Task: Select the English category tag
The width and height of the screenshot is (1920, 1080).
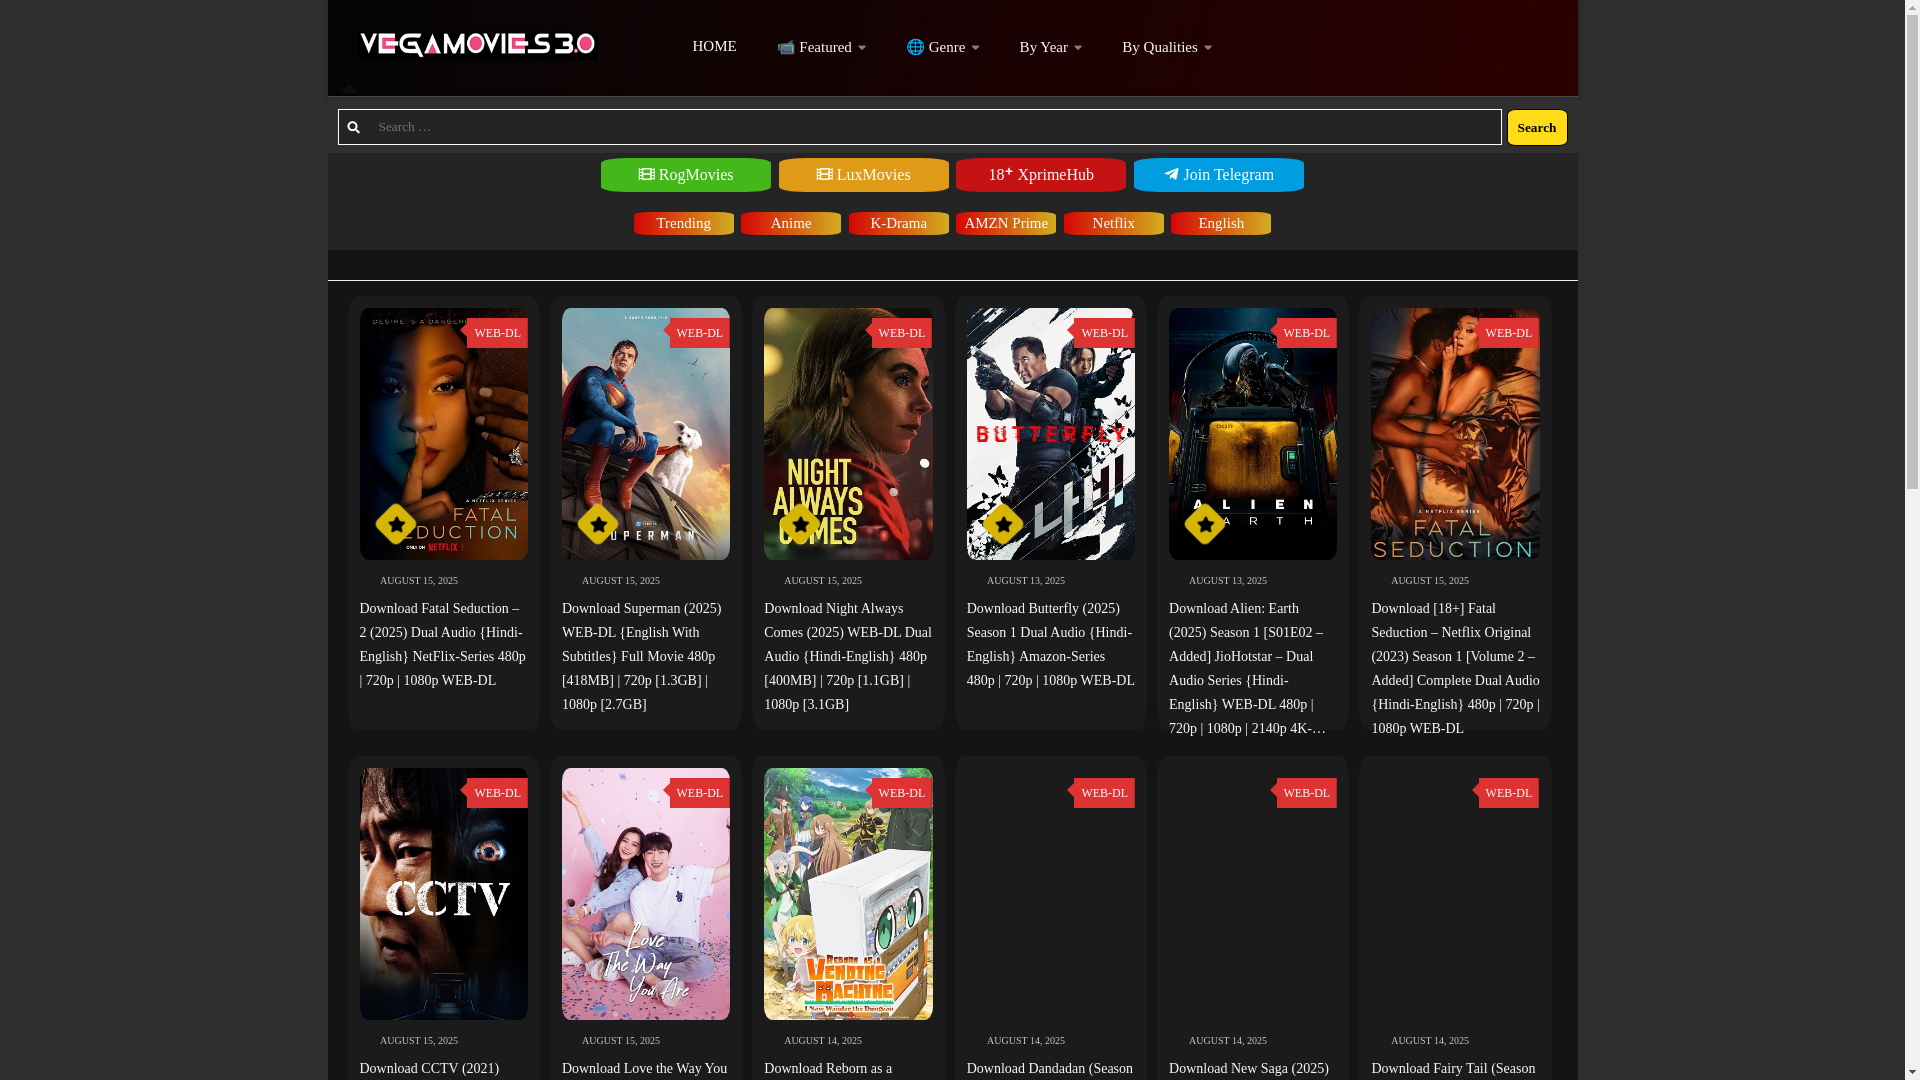Action: pyautogui.click(x=1221, y=223)
